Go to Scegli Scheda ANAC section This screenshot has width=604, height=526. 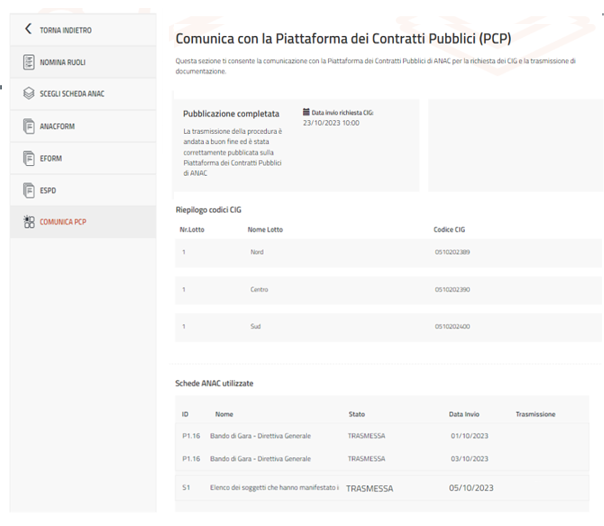pos(72,94)
